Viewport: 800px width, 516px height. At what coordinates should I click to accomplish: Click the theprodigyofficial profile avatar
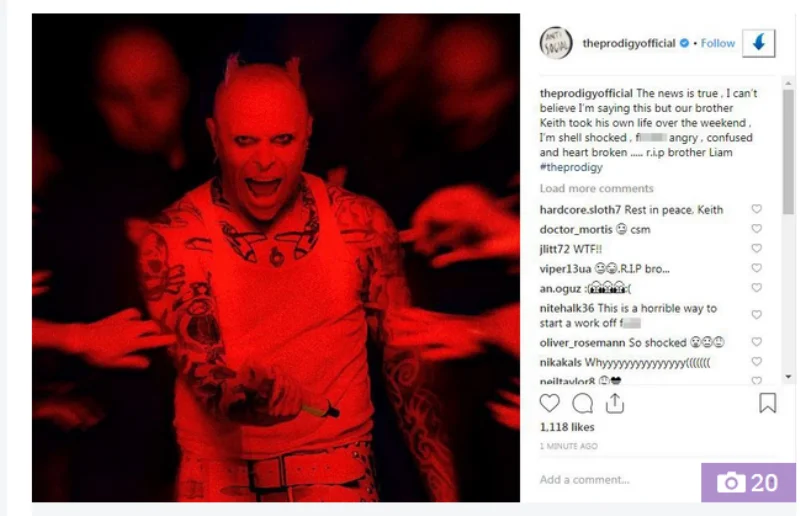pos(556,43)
